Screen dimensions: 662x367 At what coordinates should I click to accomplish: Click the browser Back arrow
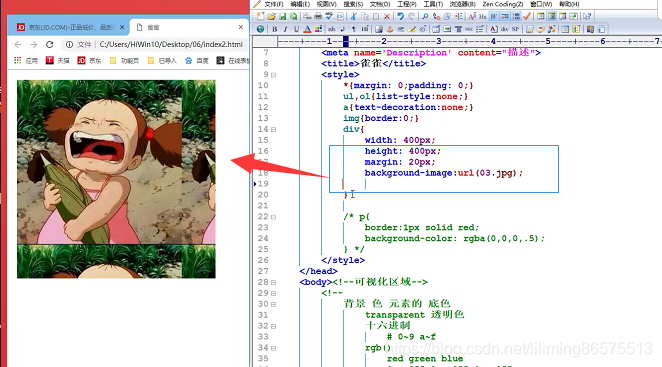coord(18,44)
